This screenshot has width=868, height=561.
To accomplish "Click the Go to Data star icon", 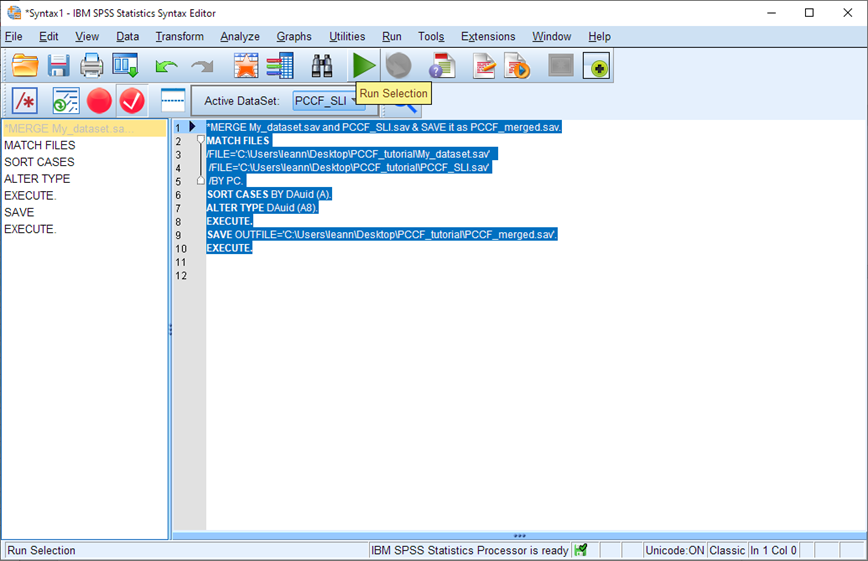I will coord(246,65).
